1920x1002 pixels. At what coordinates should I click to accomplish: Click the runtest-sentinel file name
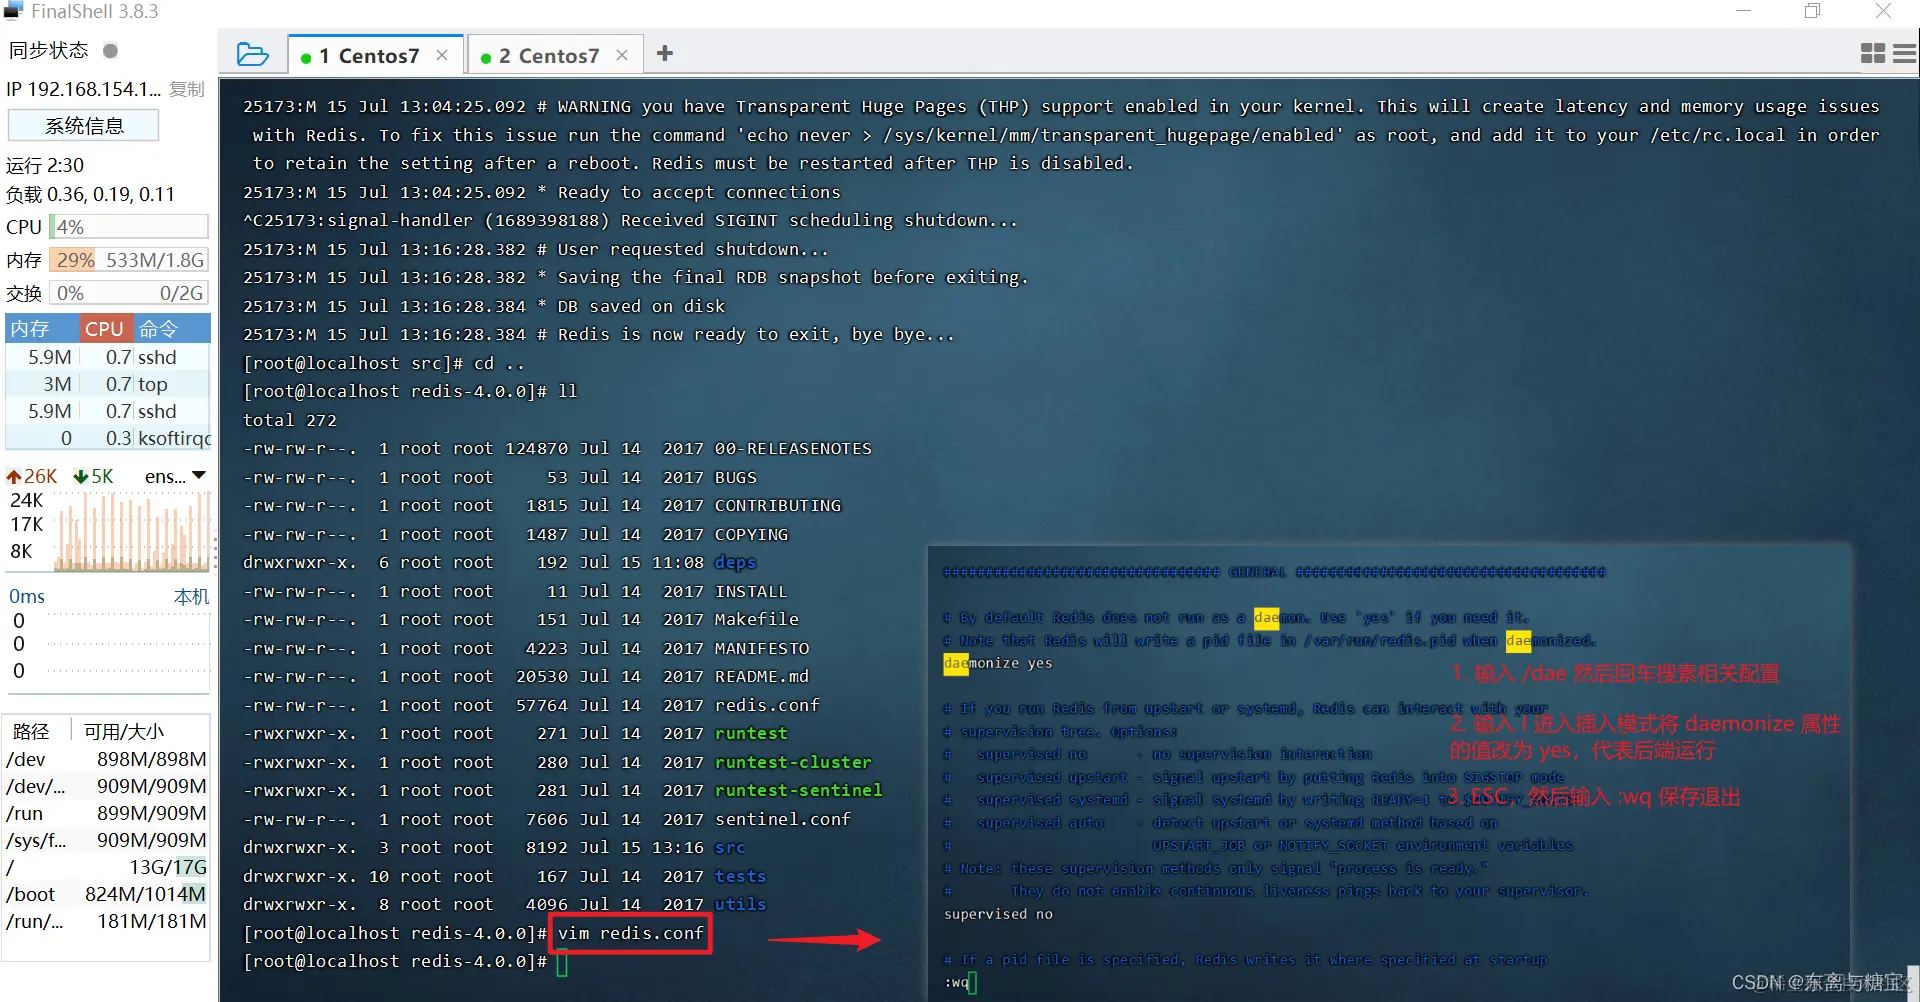click(799, 790)
